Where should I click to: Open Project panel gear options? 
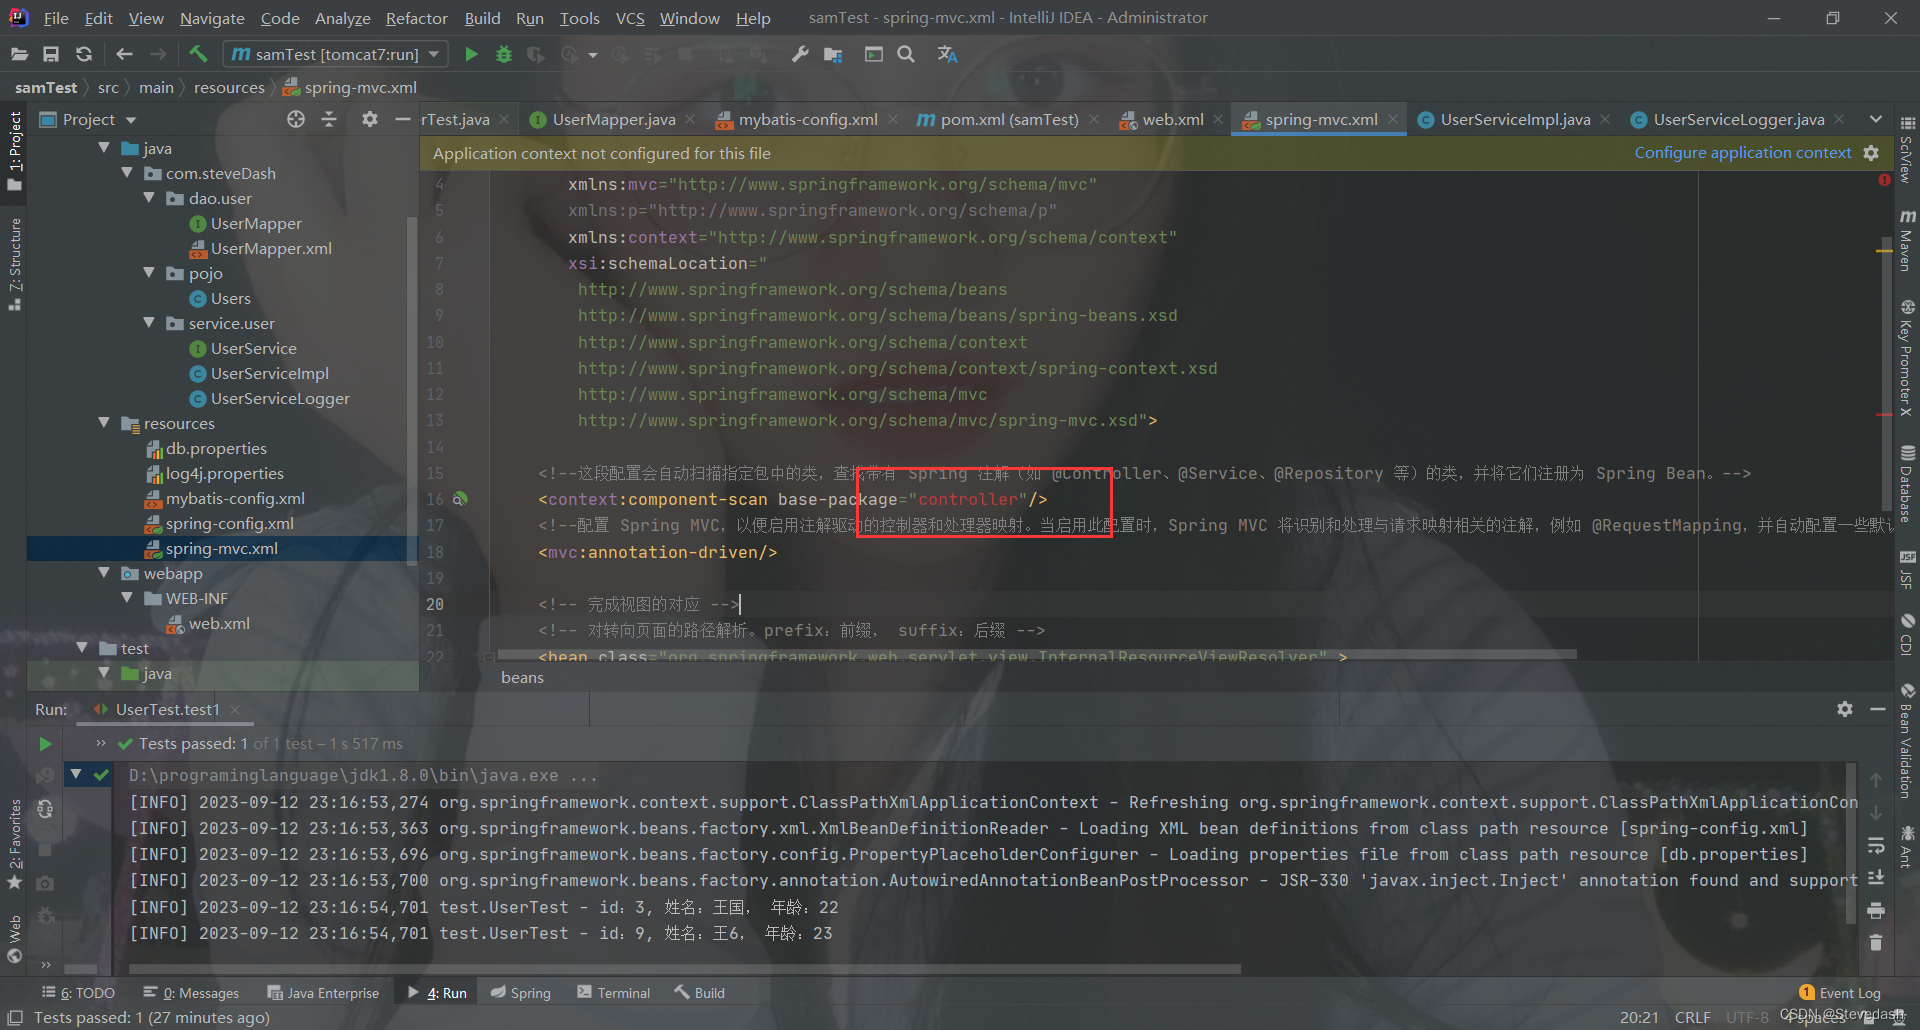coord(370,119)
